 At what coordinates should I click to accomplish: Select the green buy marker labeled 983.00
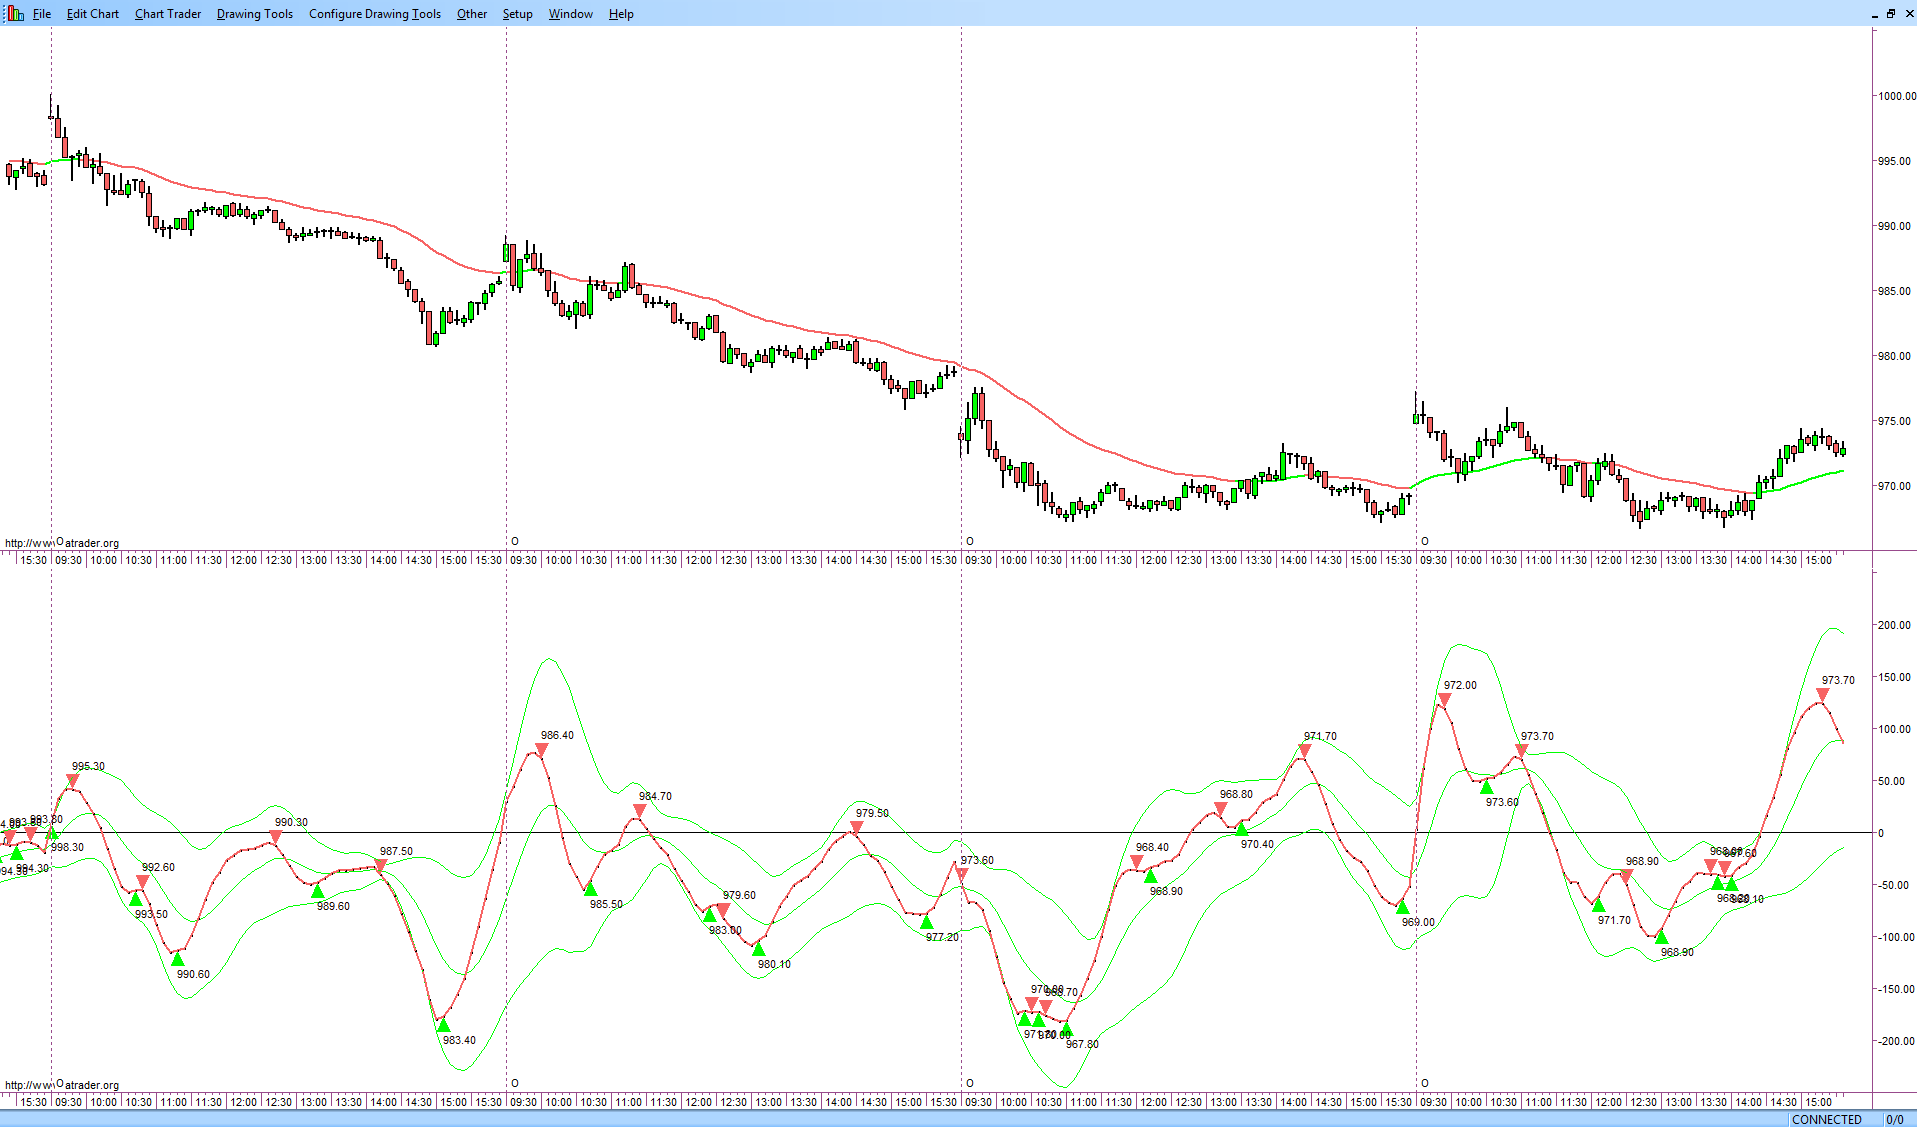coord(710,916)
